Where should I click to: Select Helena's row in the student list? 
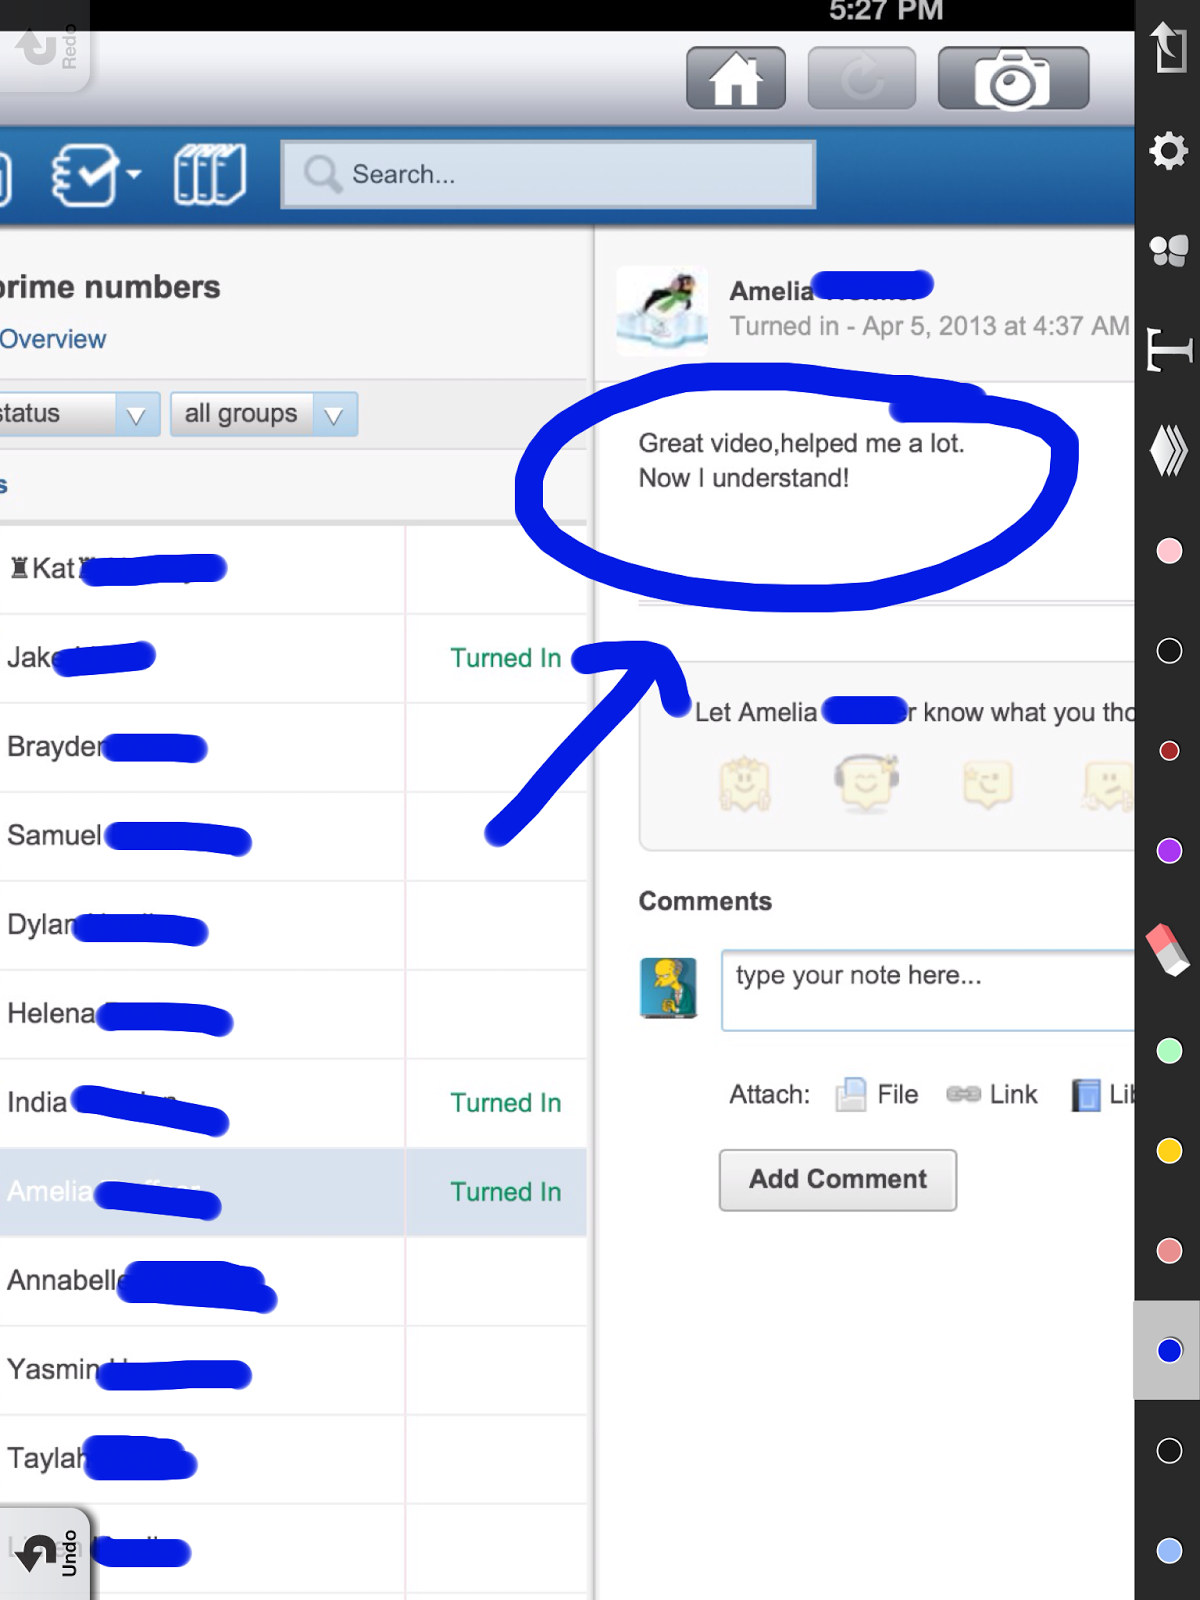(293, 1014)
